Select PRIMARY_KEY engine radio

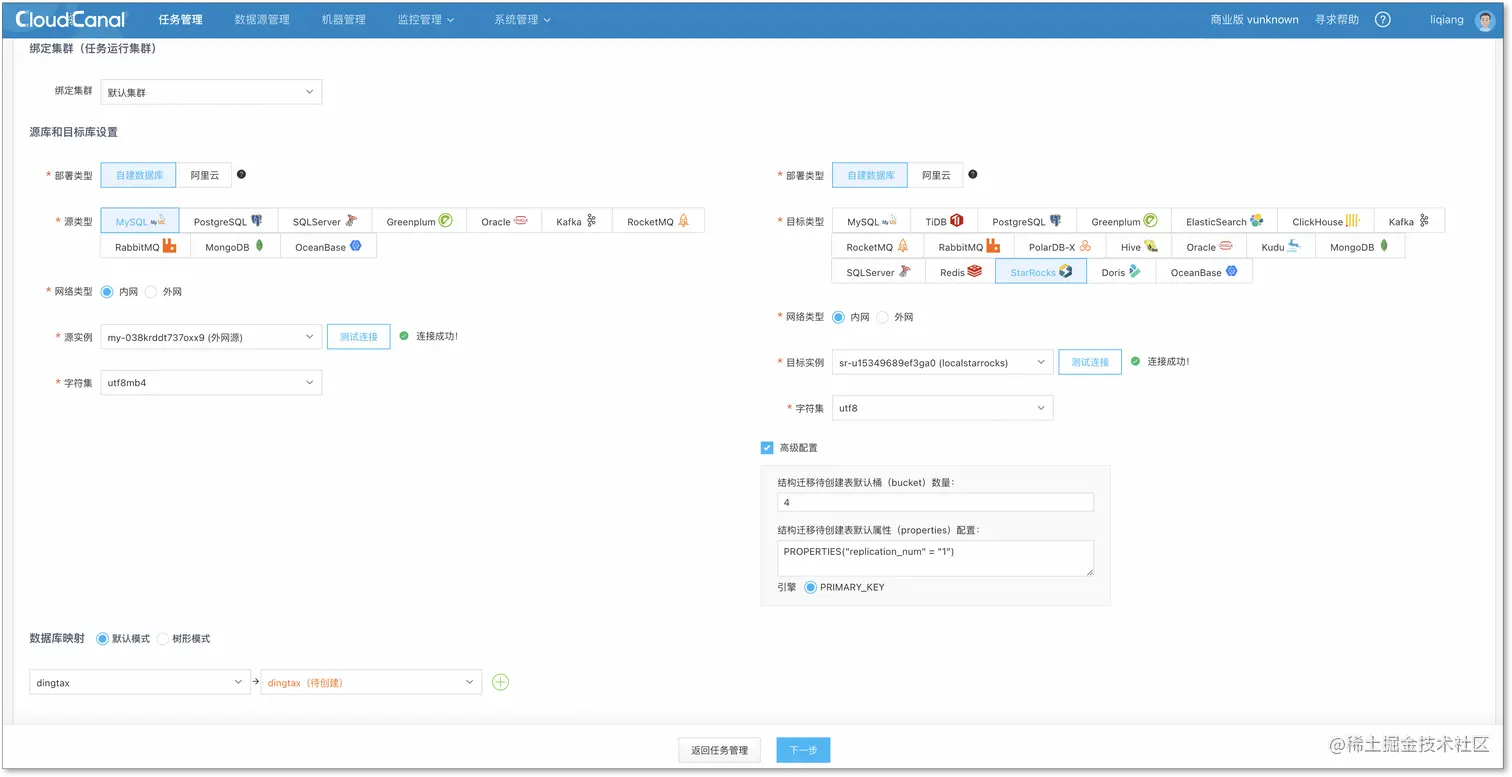(810, 587)
